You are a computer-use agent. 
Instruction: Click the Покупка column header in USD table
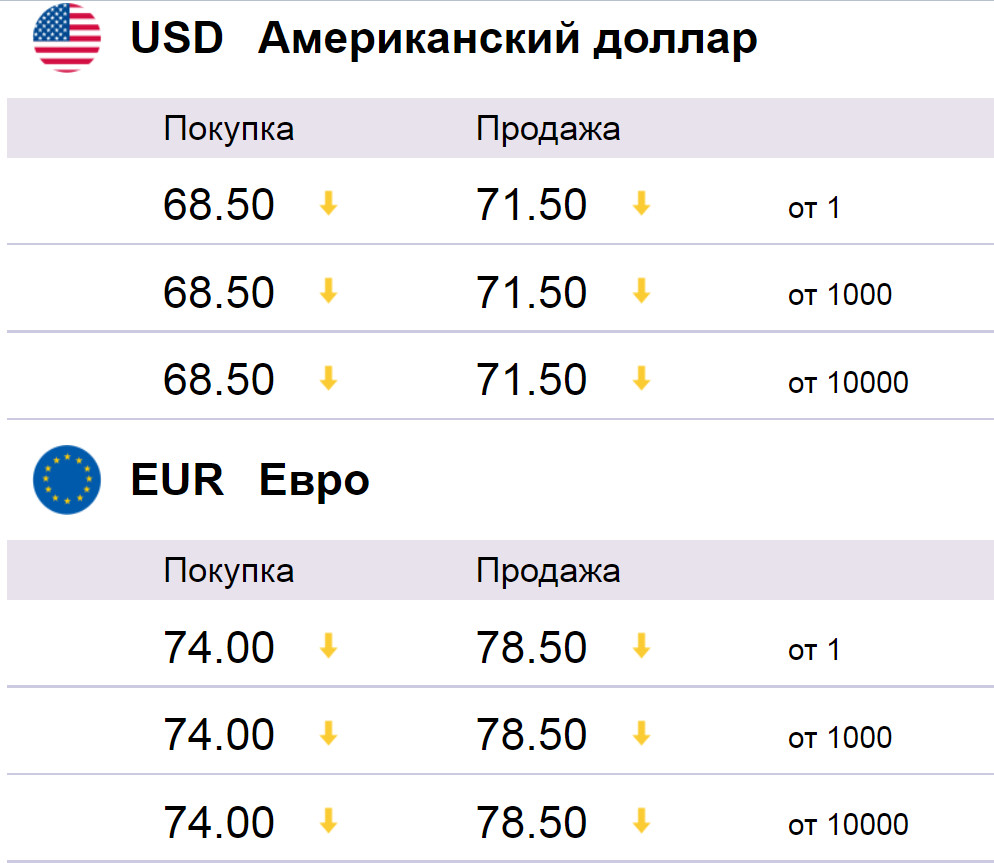pos(229,129)
